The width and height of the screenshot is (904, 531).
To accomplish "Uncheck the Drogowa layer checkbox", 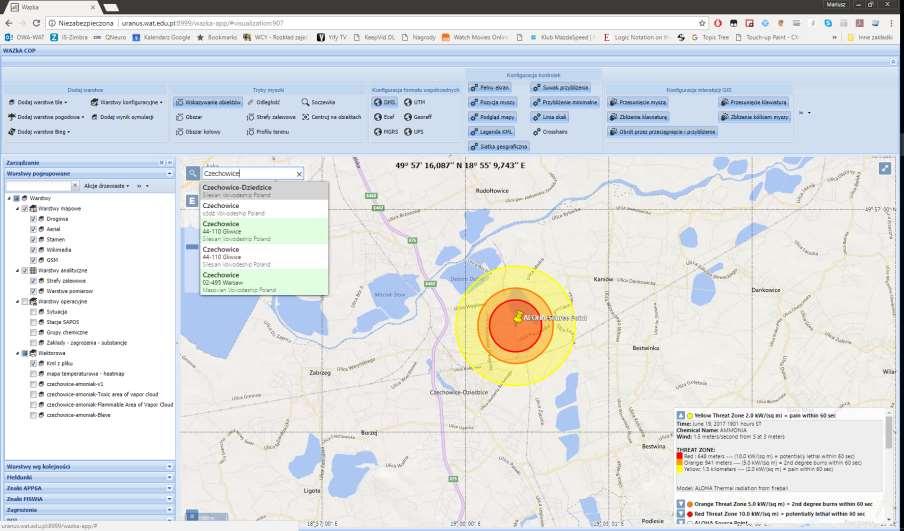I will click(x=33, y=219).
